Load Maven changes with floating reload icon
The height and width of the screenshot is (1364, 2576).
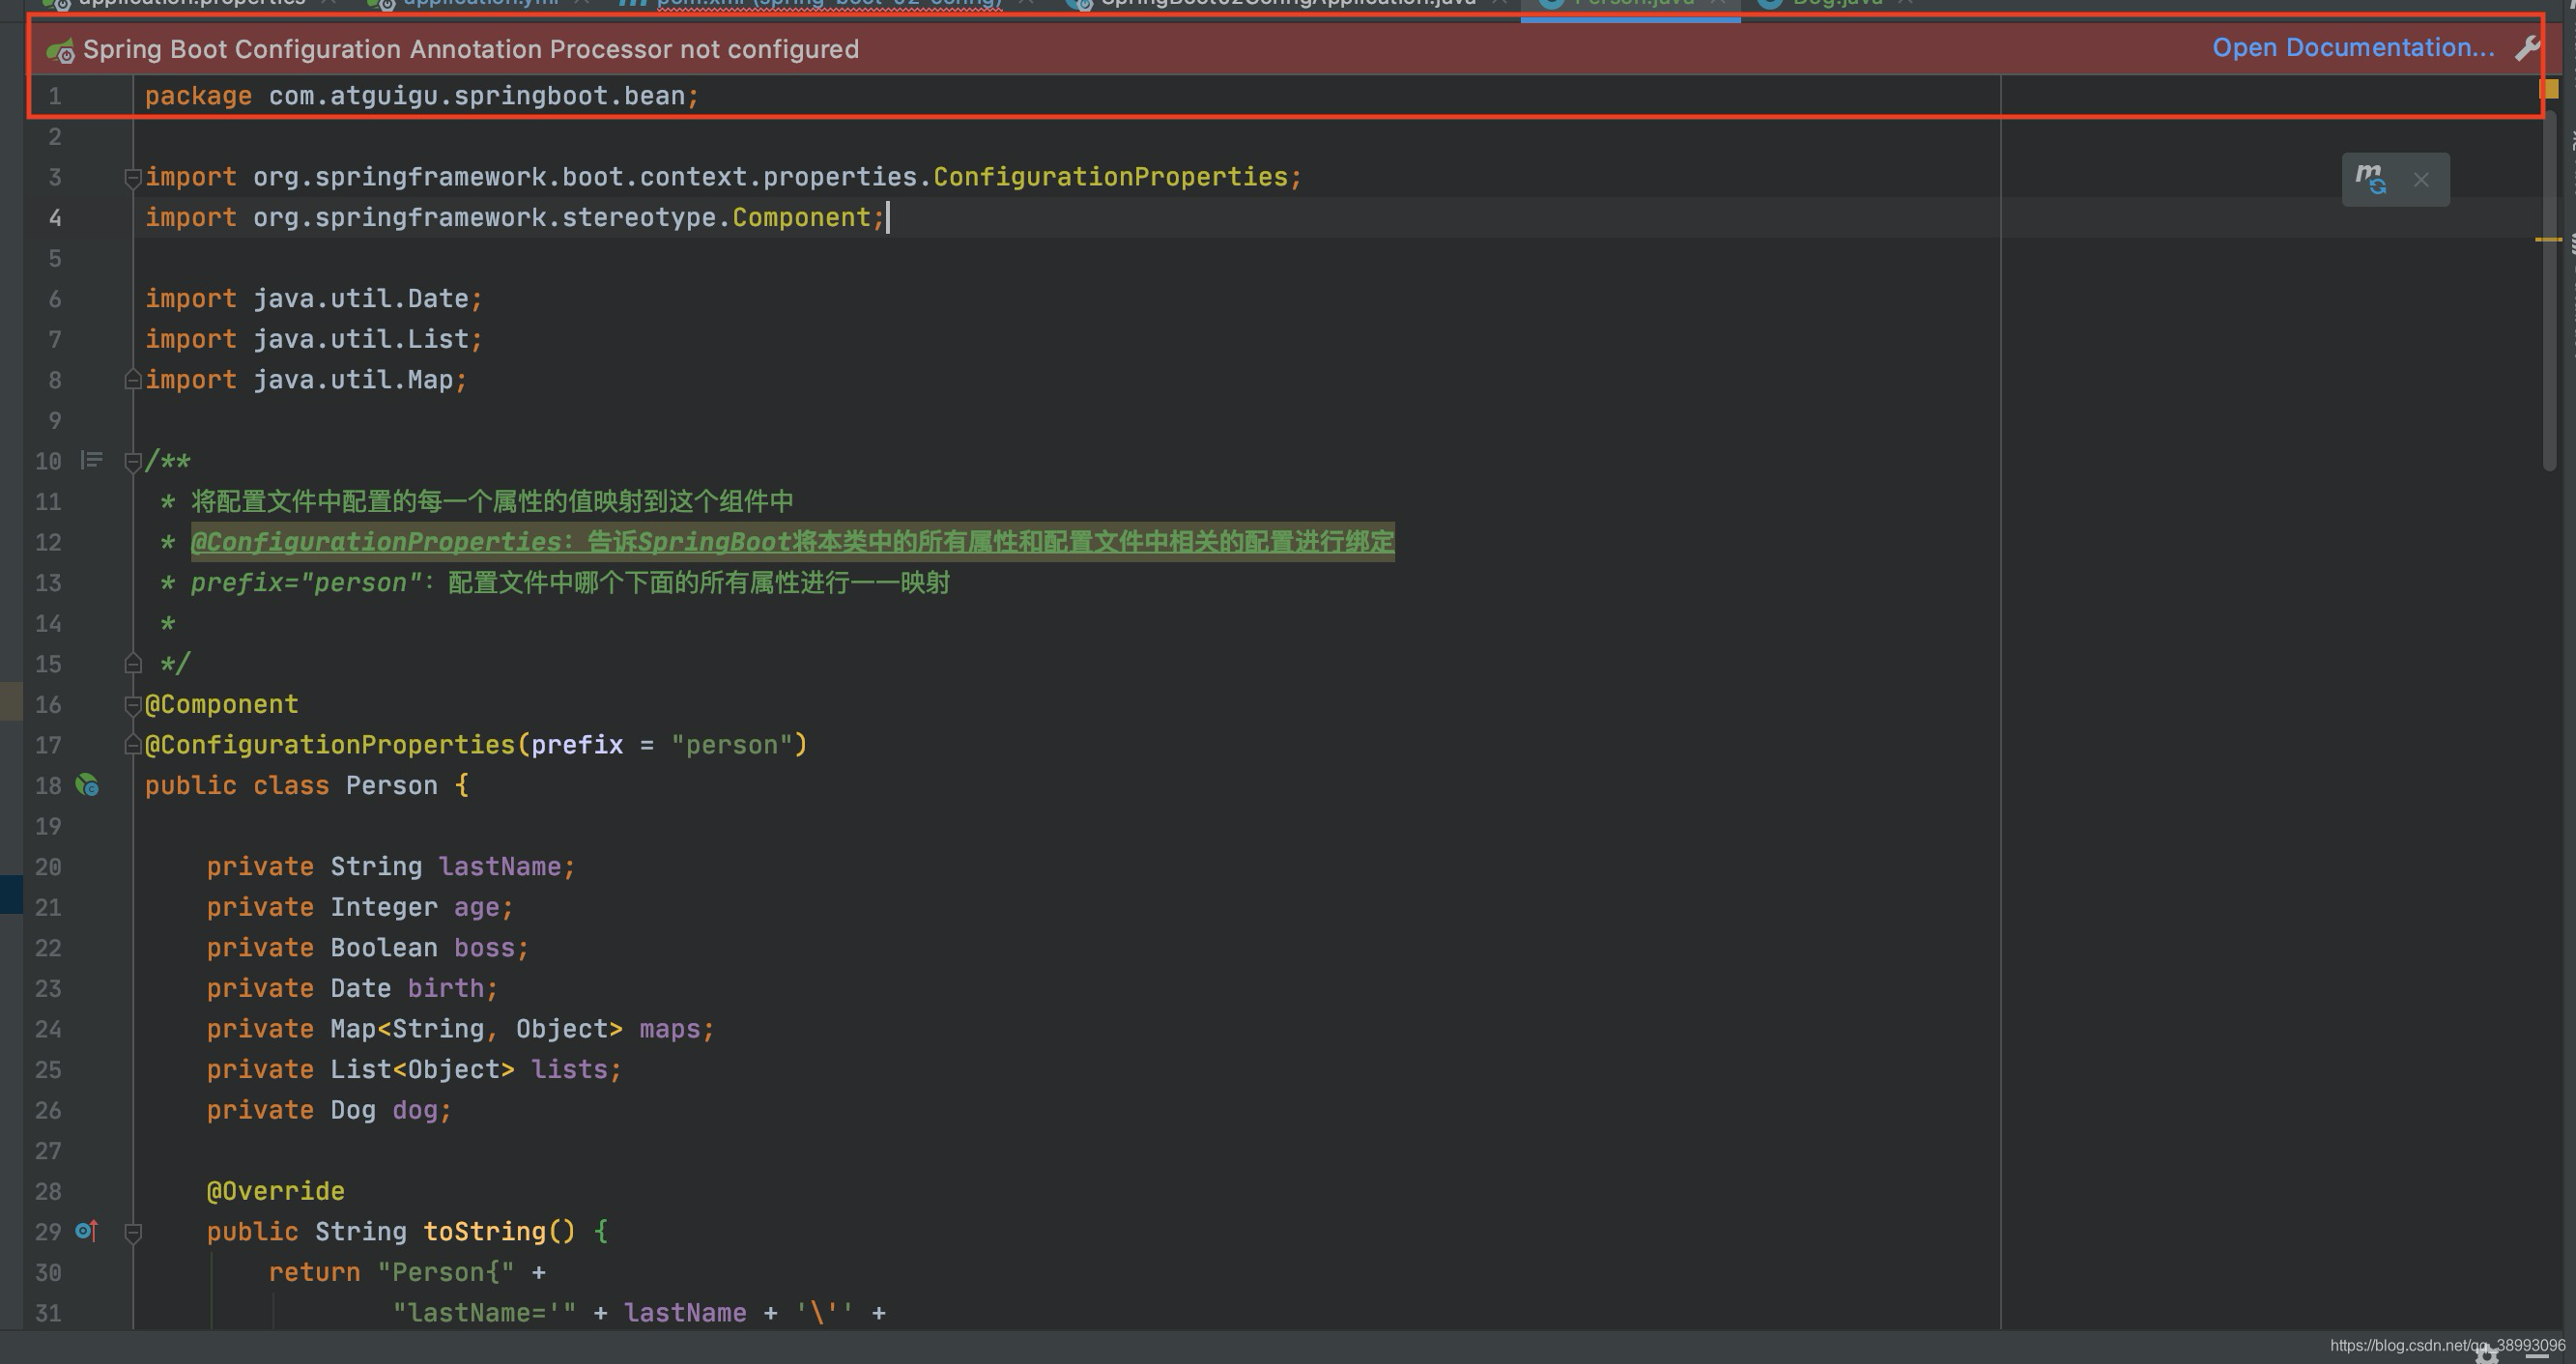[2370, 180]
